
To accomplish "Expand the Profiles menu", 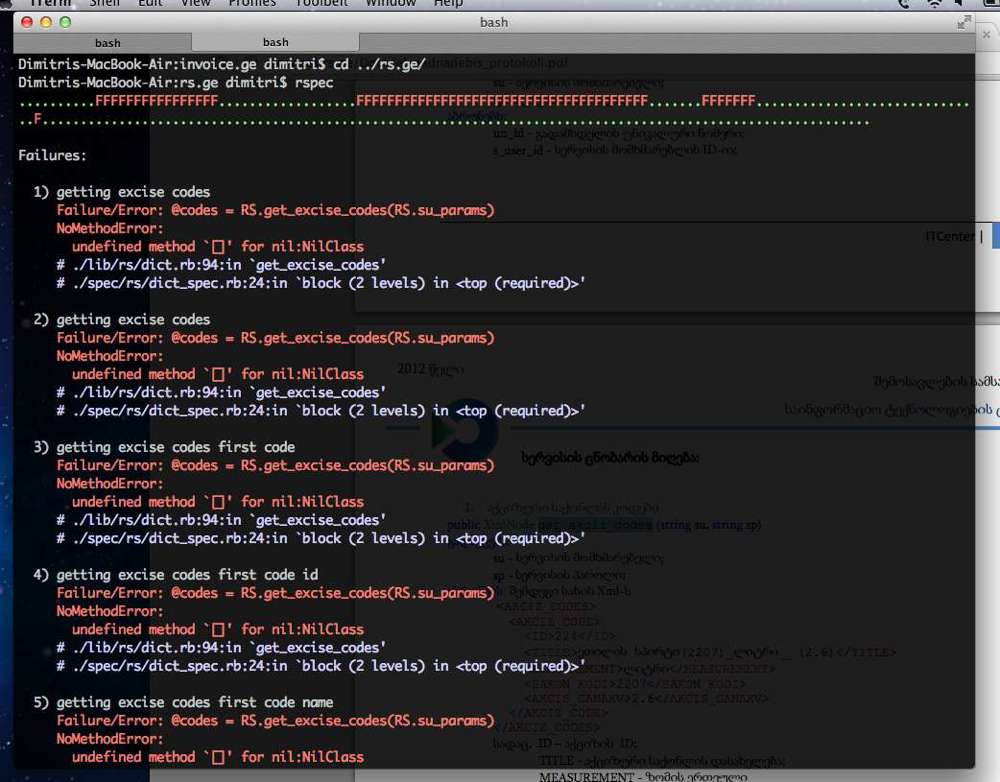I will (252, 3).
